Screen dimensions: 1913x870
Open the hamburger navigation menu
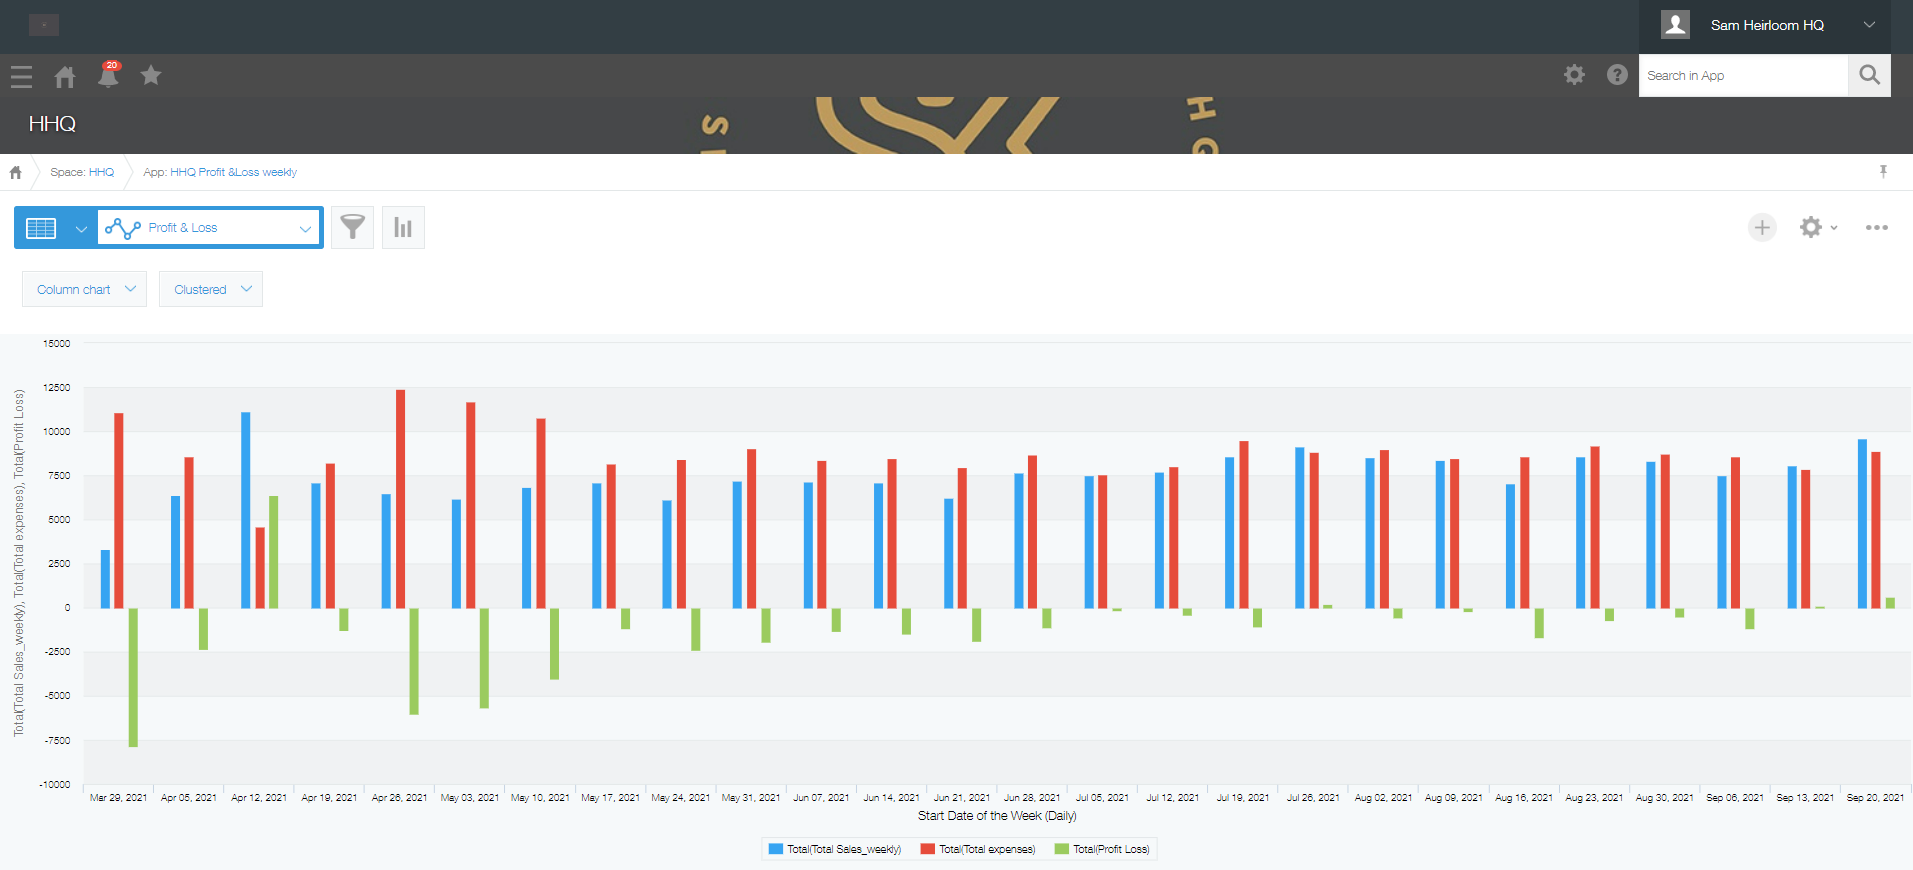pos(21,76)
